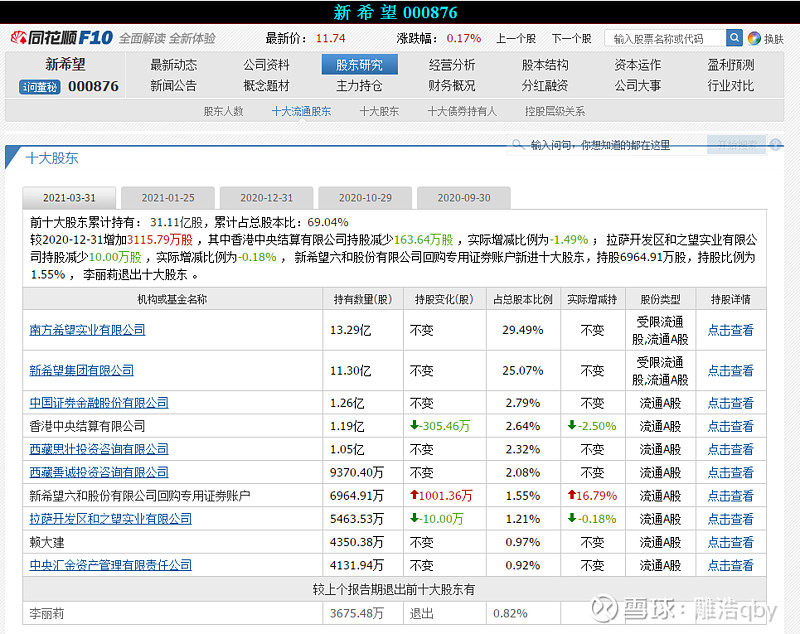Click 点击查看 for 中国证券金融 row
800x634 pixels.
tap(731, 403)
